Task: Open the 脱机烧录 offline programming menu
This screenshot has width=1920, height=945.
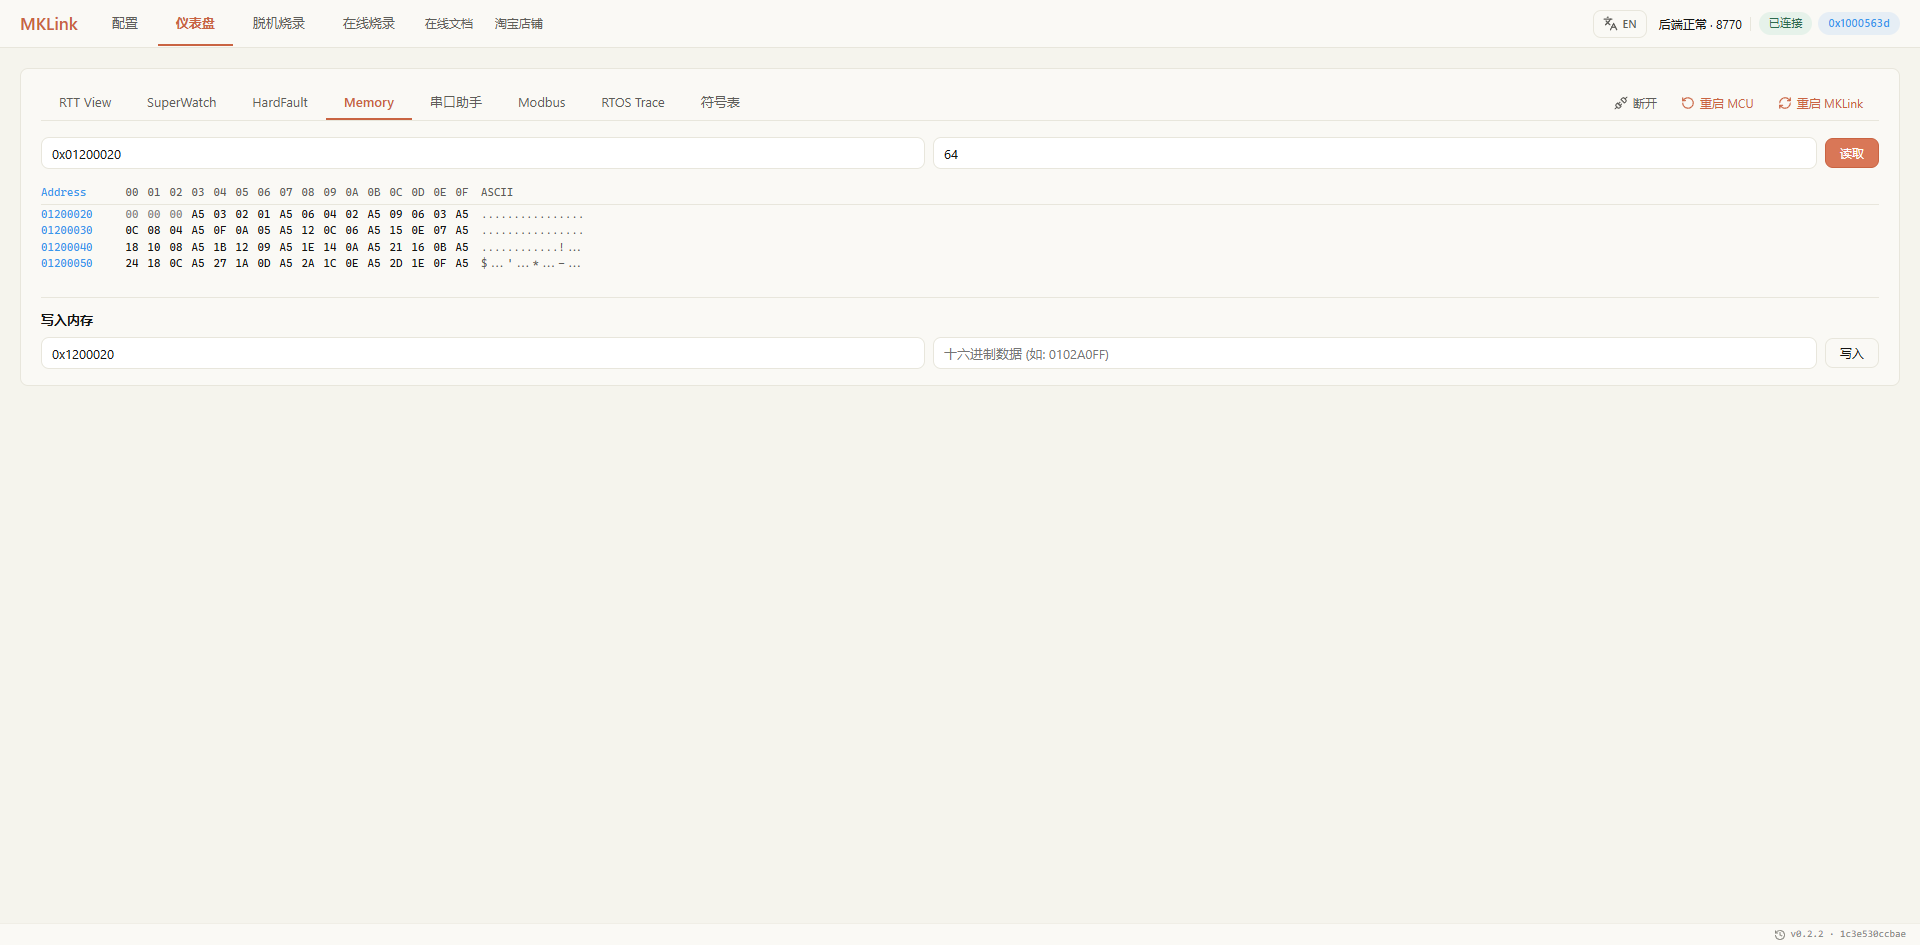Action: pyautogui.click(x=278, y=23)
